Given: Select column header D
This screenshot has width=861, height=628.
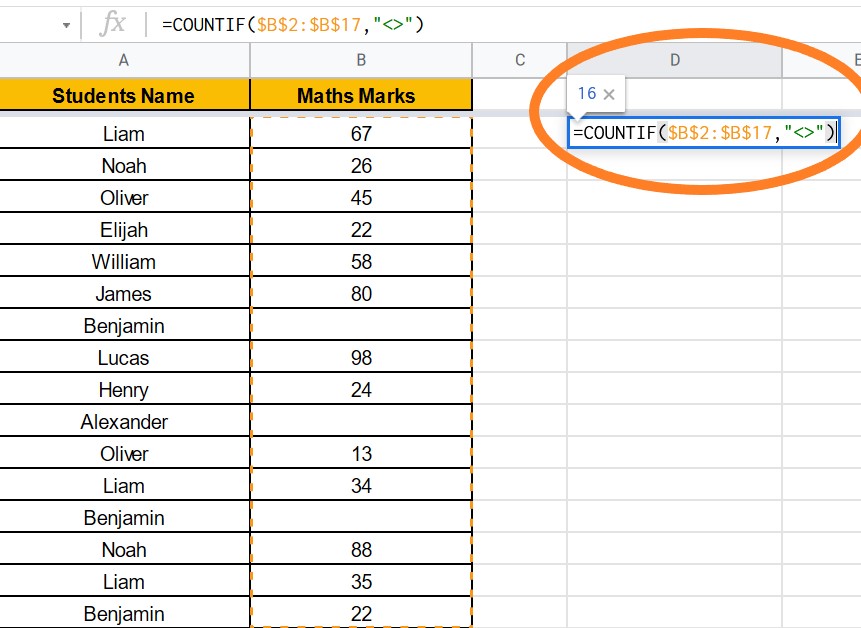Looking at the screenshot, I should 674,60.
